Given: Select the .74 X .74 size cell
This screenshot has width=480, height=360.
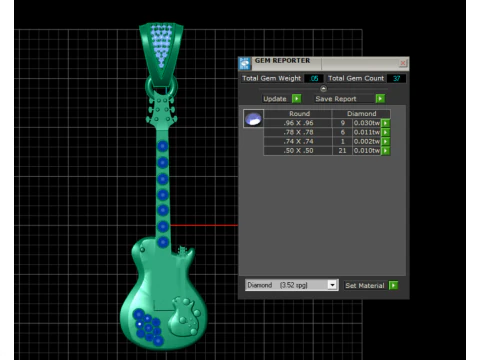Looking at the screenshot, I should (x=298, y=141).
